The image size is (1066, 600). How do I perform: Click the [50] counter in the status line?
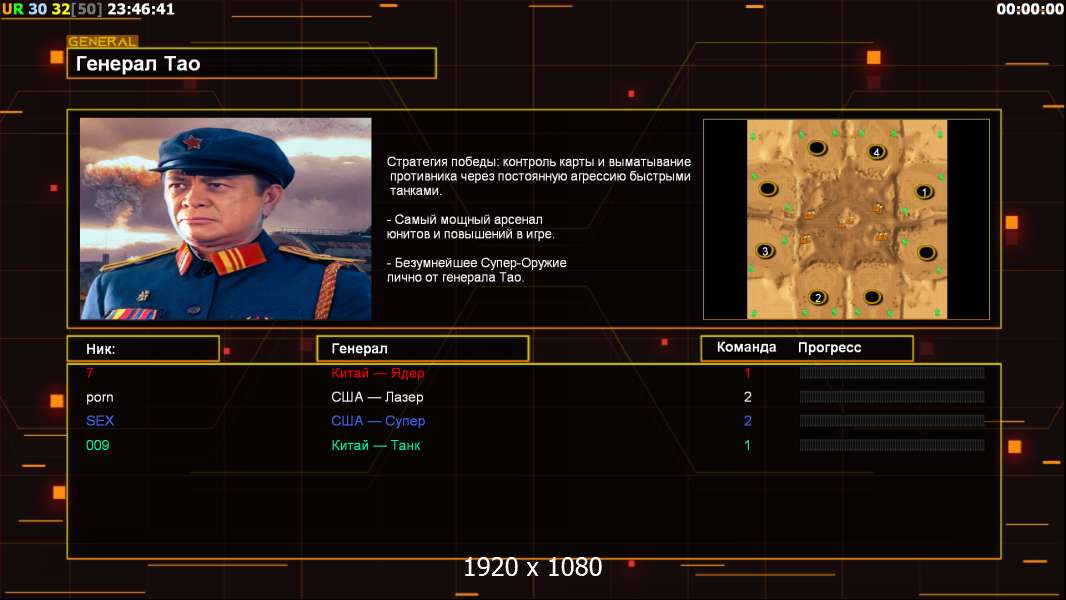point(86,9)
